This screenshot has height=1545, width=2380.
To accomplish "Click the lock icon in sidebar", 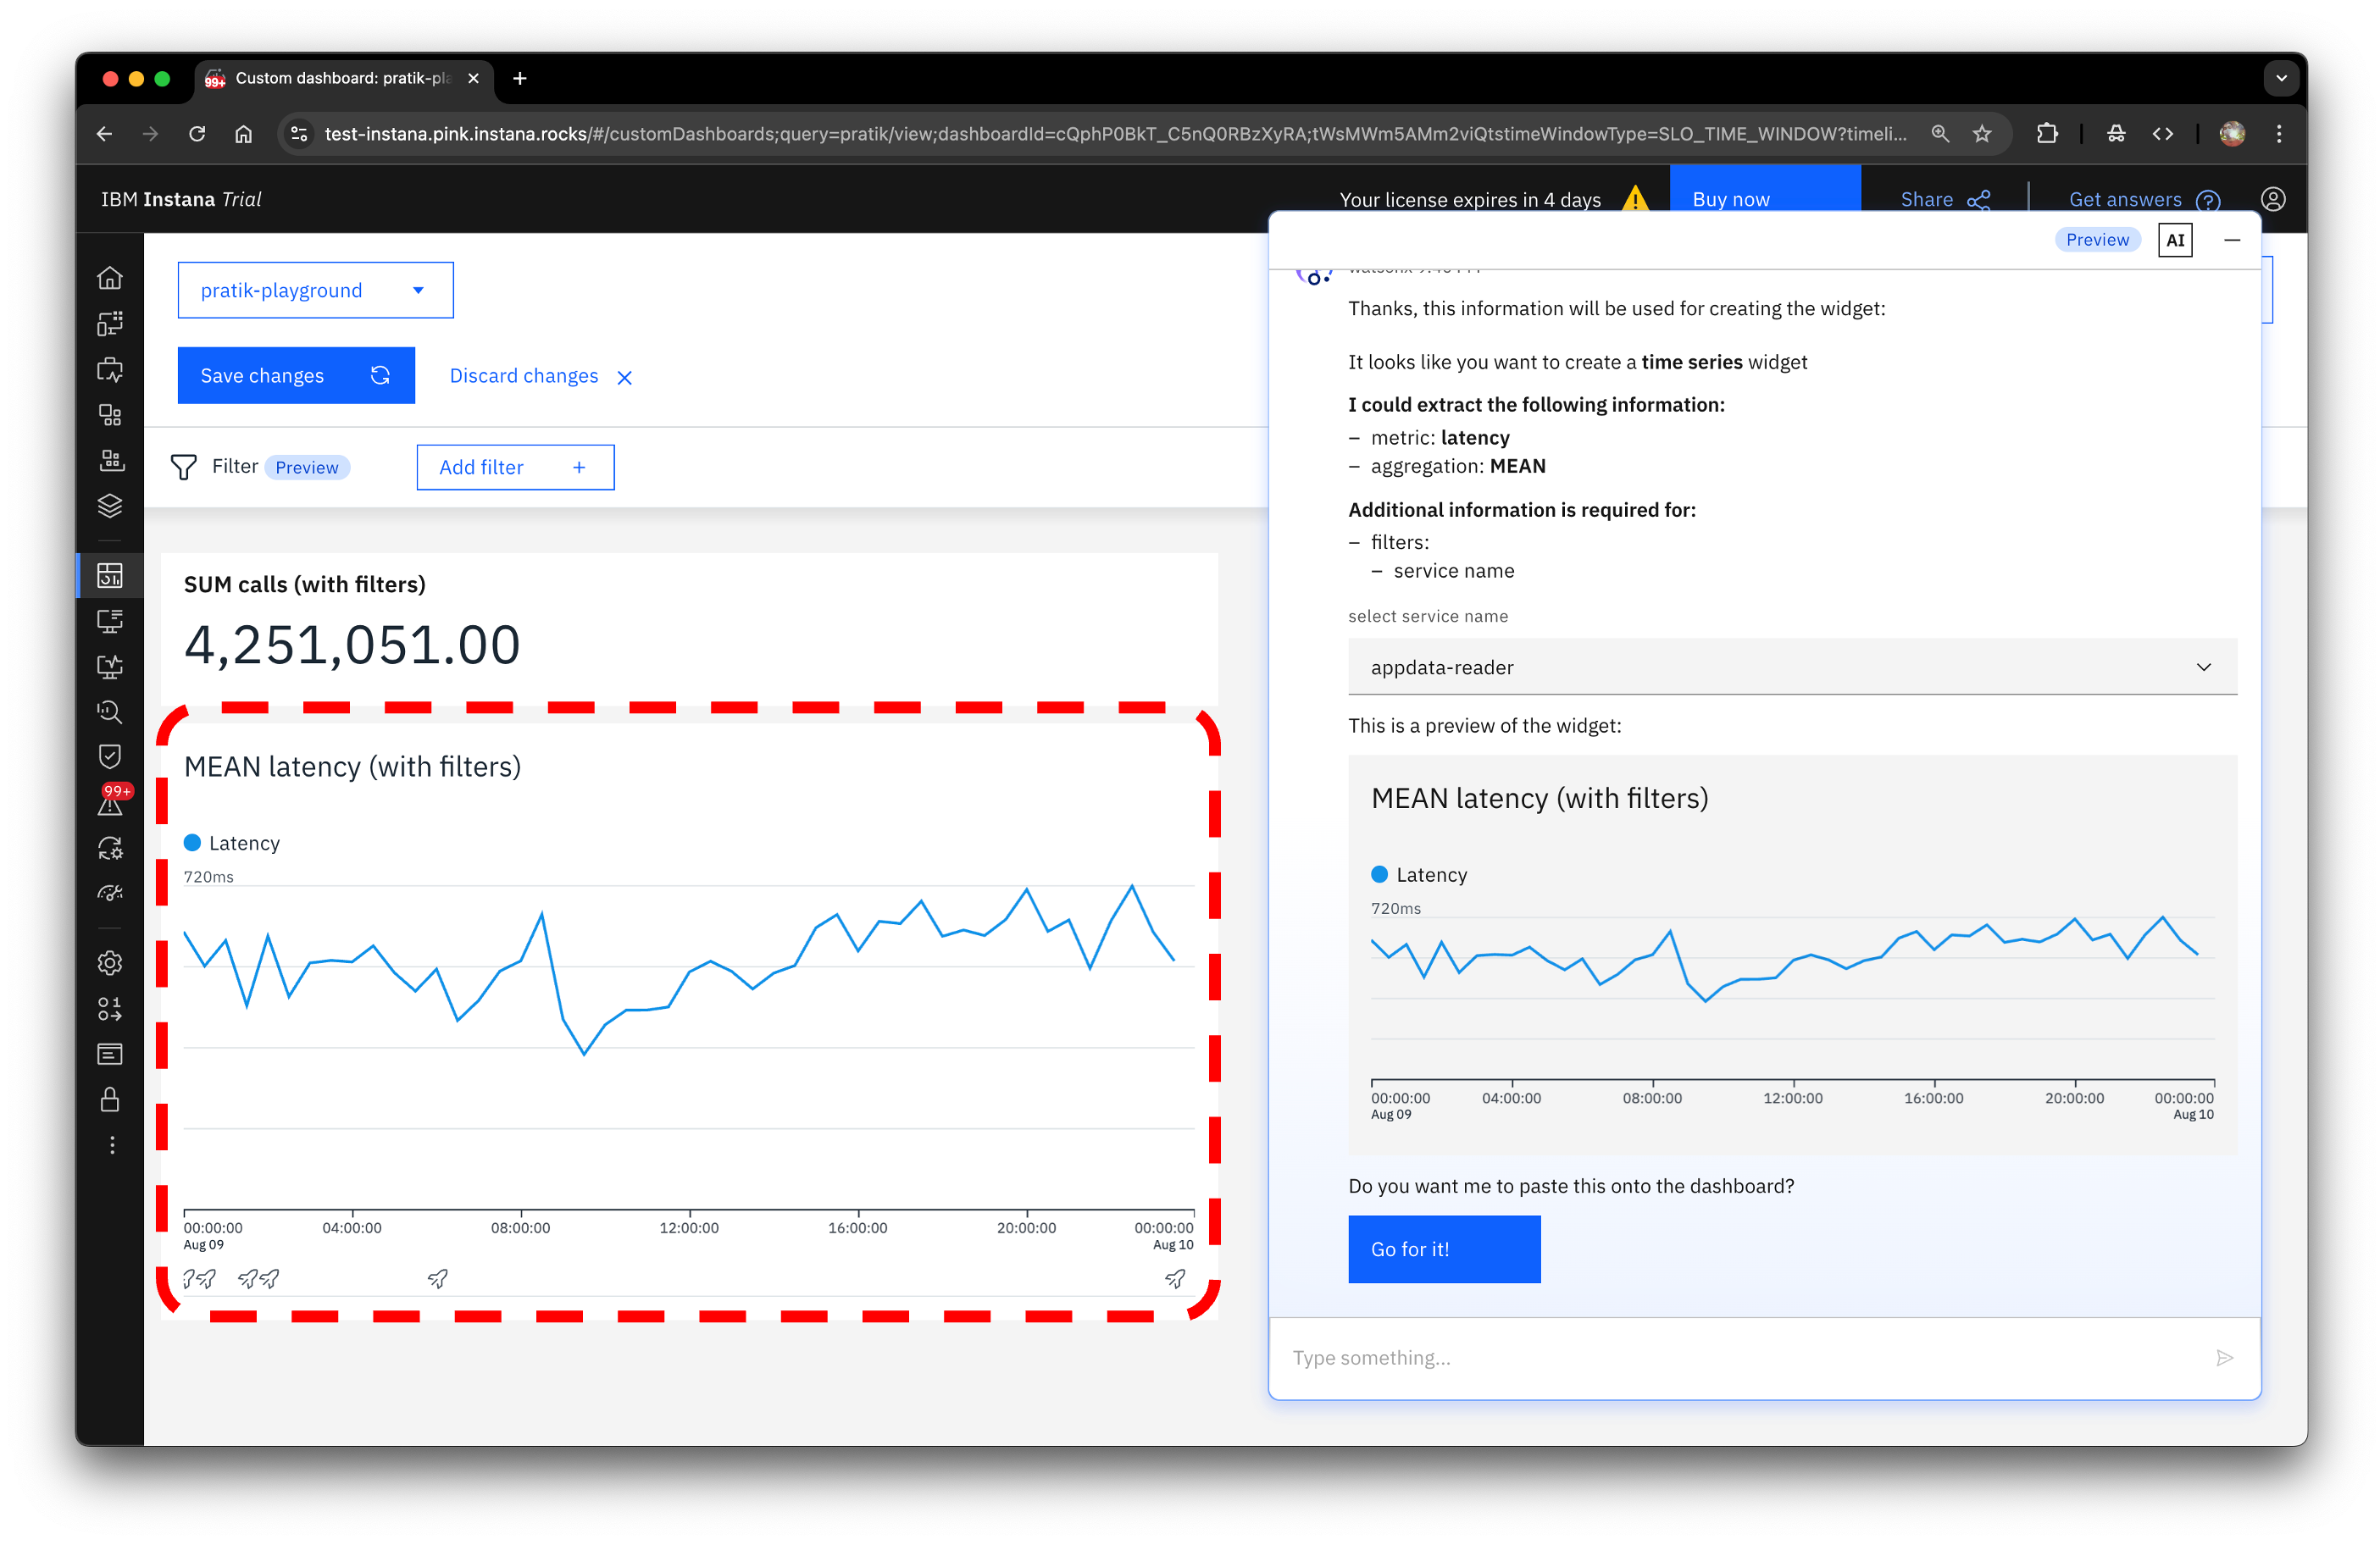I will click(x=110, y=1099).
